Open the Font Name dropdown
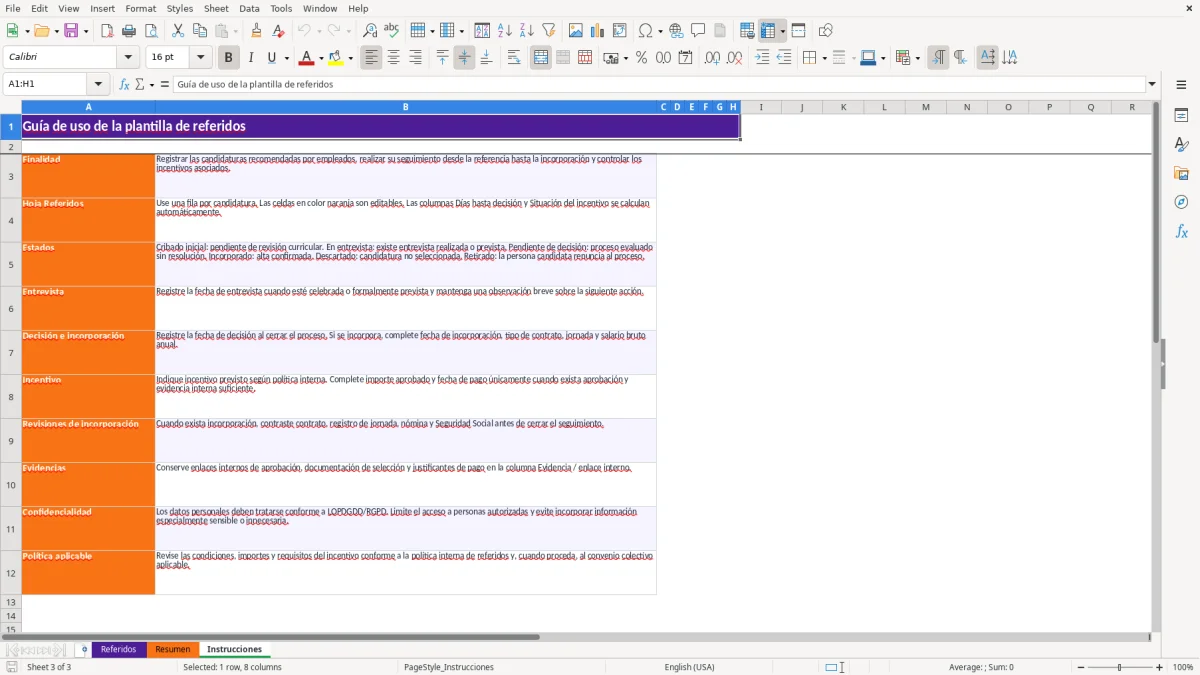 point(128,58)
